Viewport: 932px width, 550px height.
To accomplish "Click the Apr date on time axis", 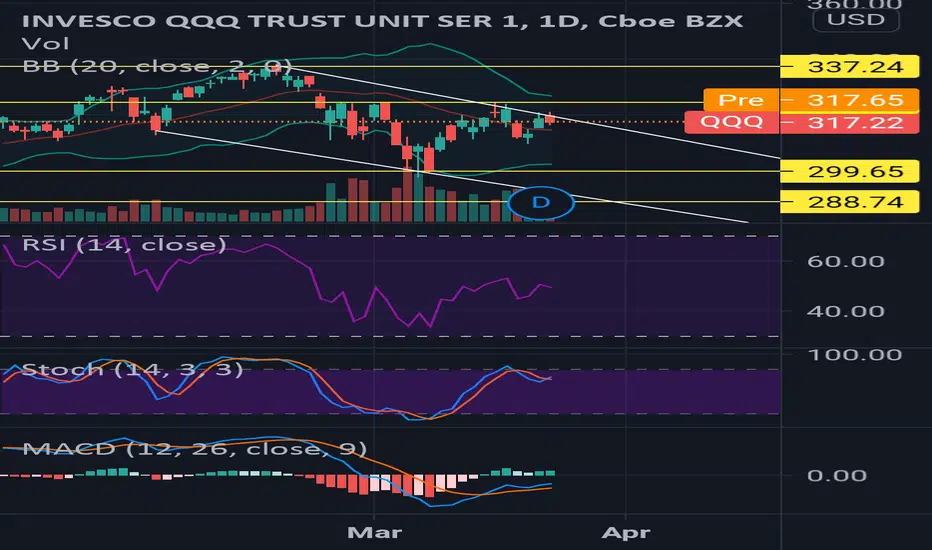I will tap(626, 532).
